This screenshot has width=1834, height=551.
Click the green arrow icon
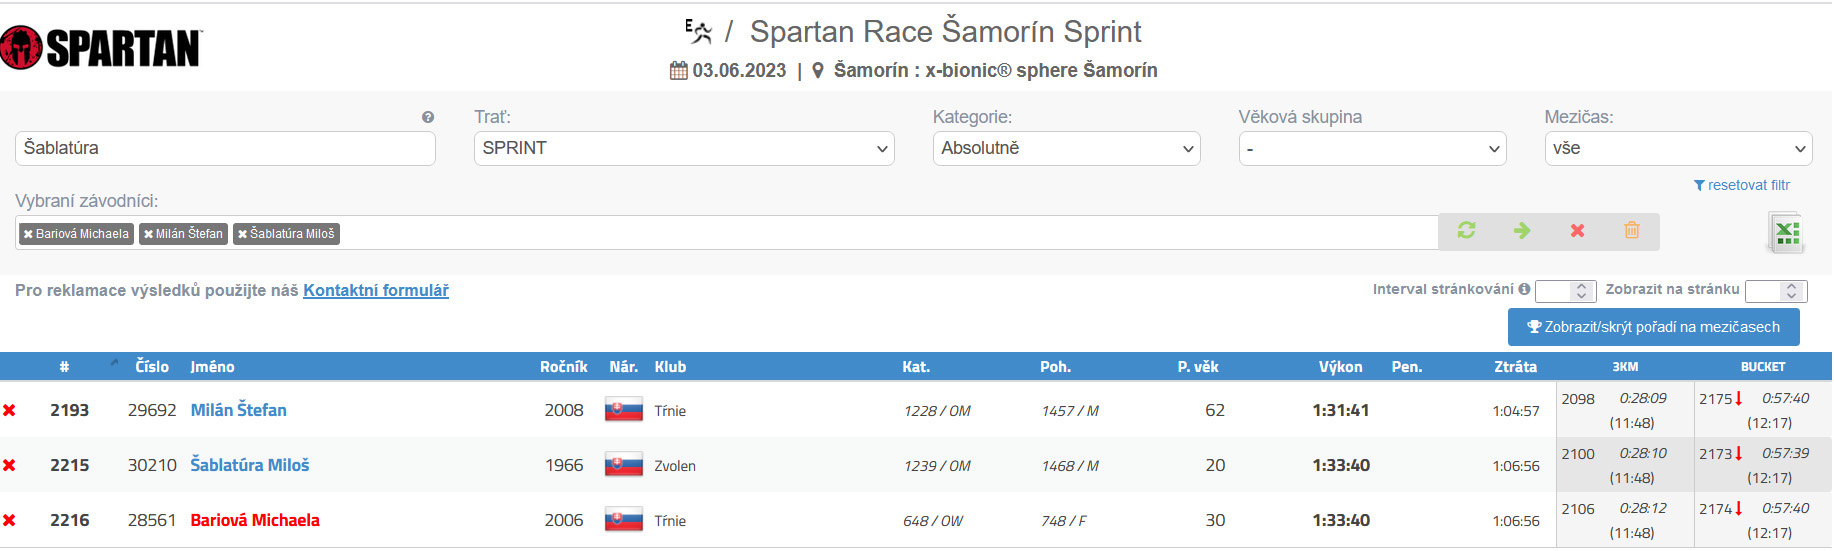pyautogui.click(x=1522, y=231)
